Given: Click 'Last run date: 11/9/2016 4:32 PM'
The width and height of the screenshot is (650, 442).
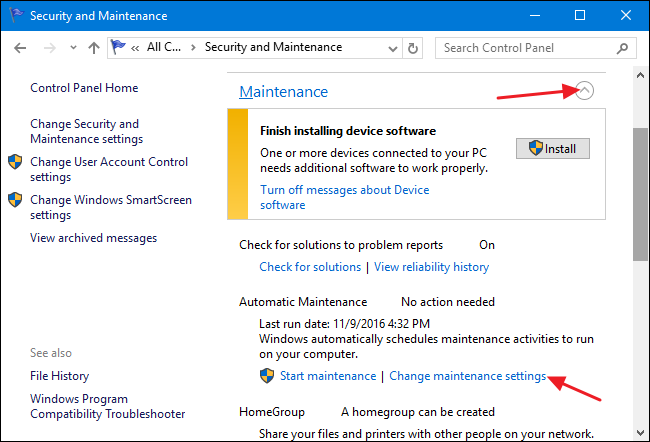Looking at the screenshot, I should coord(344,324).
